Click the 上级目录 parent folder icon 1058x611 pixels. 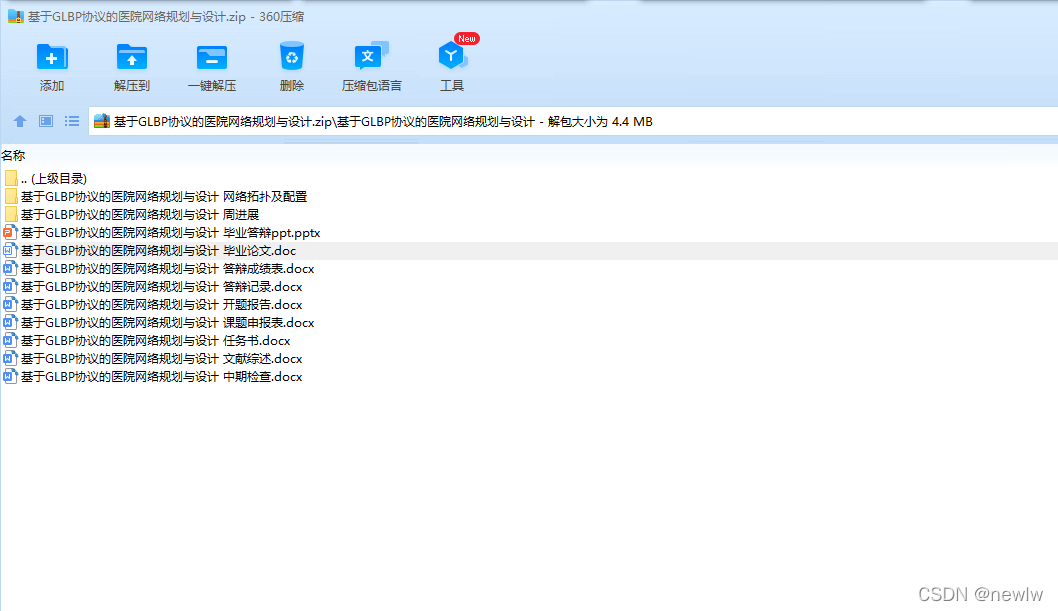(10, 178)
